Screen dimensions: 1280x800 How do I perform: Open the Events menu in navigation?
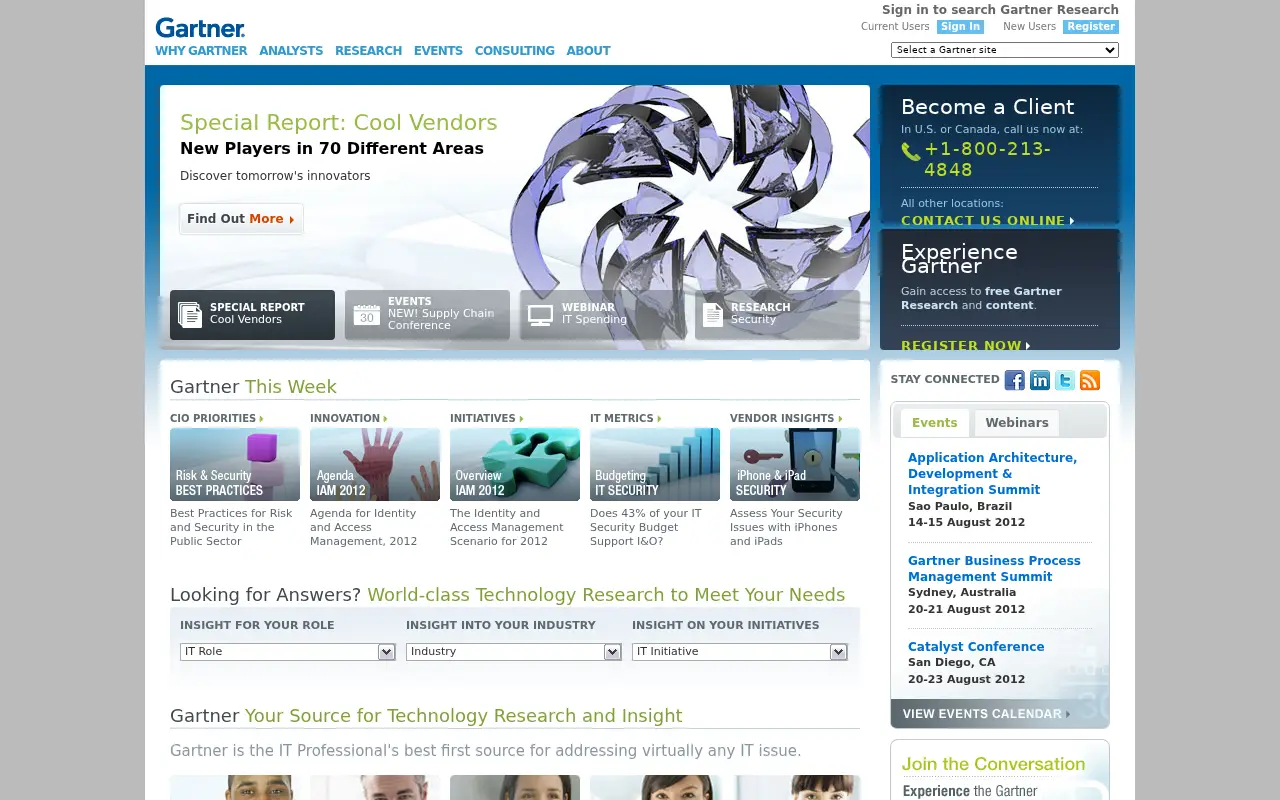click(x=438, y=51)
